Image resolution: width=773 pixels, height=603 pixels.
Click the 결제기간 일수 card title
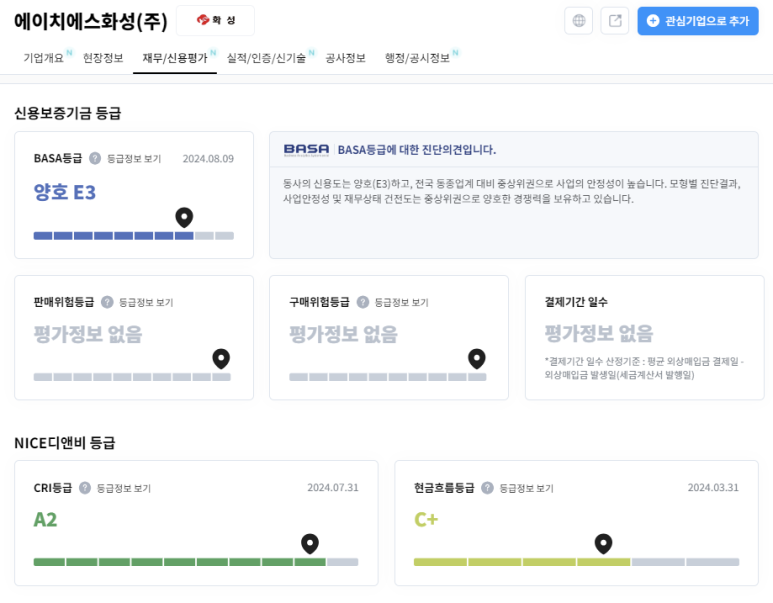(576, 302)
